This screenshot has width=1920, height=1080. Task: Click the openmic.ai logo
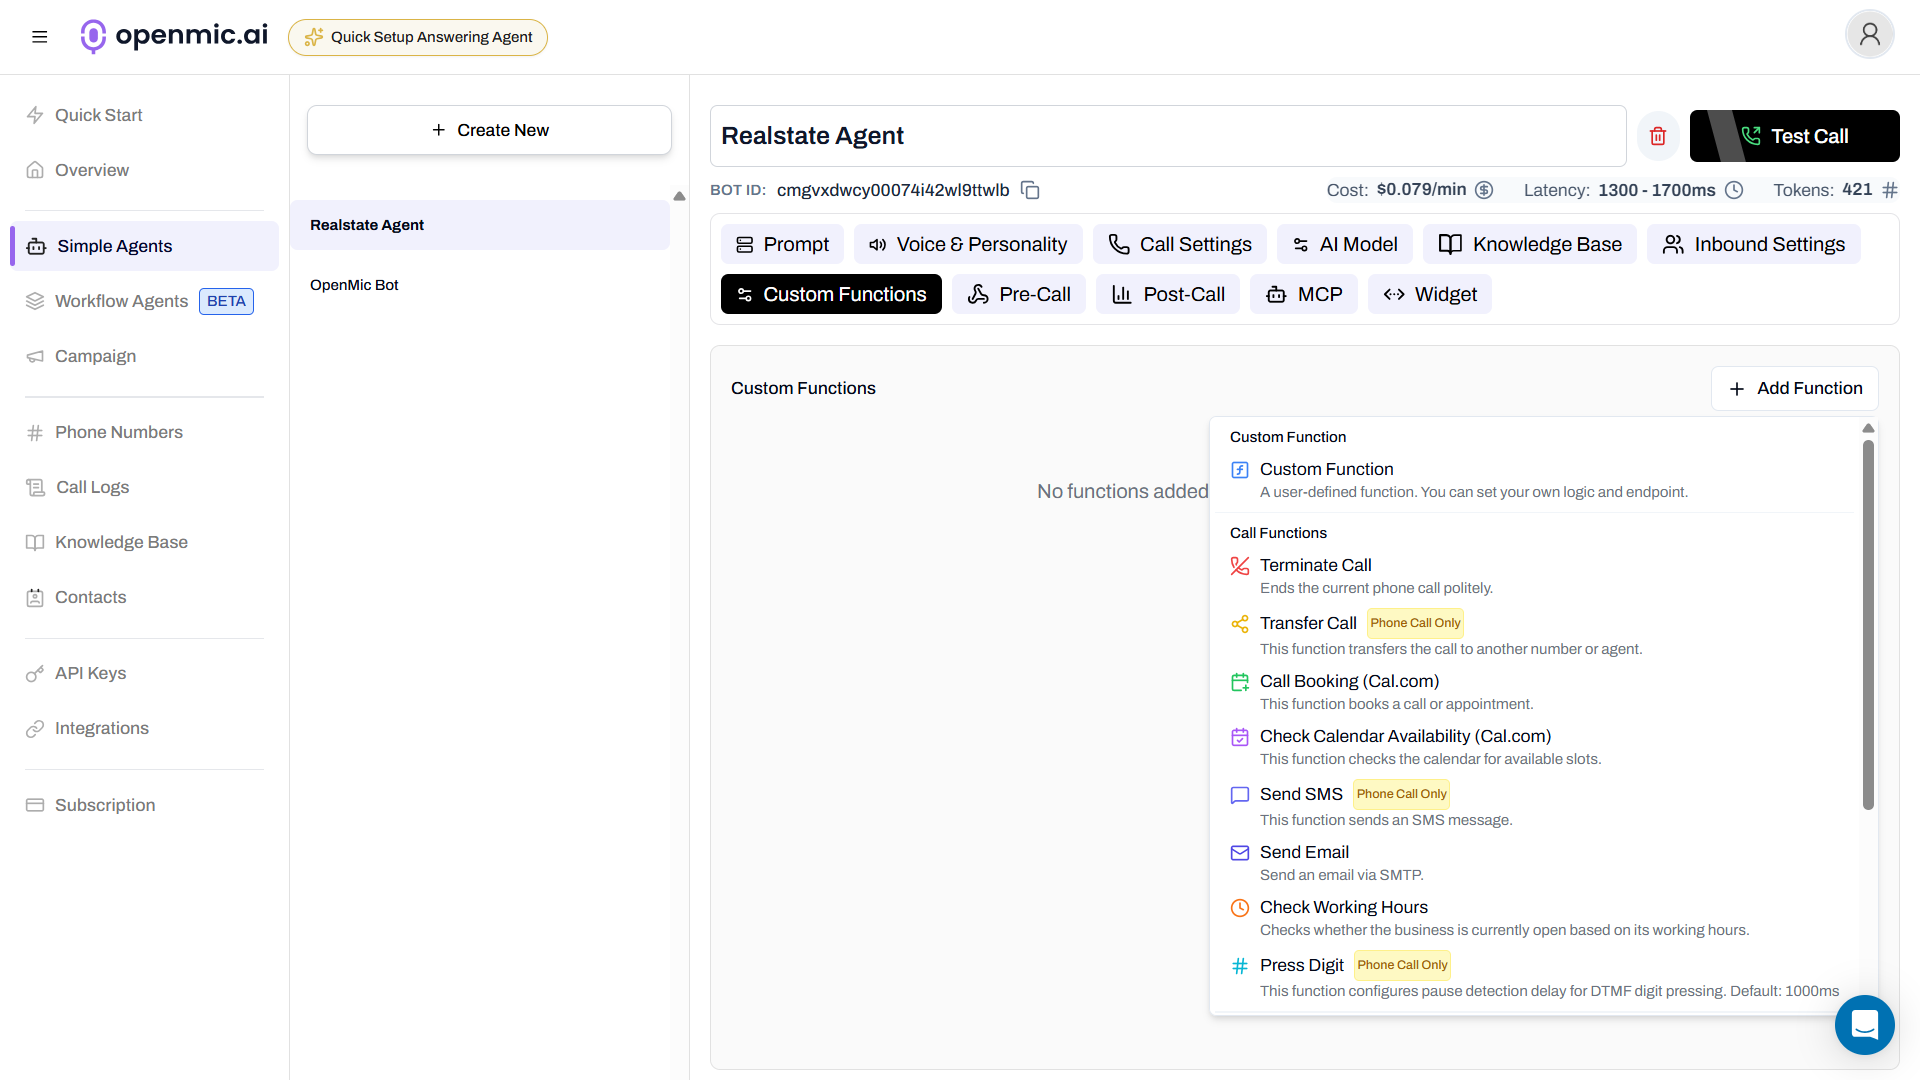(173, 35)
